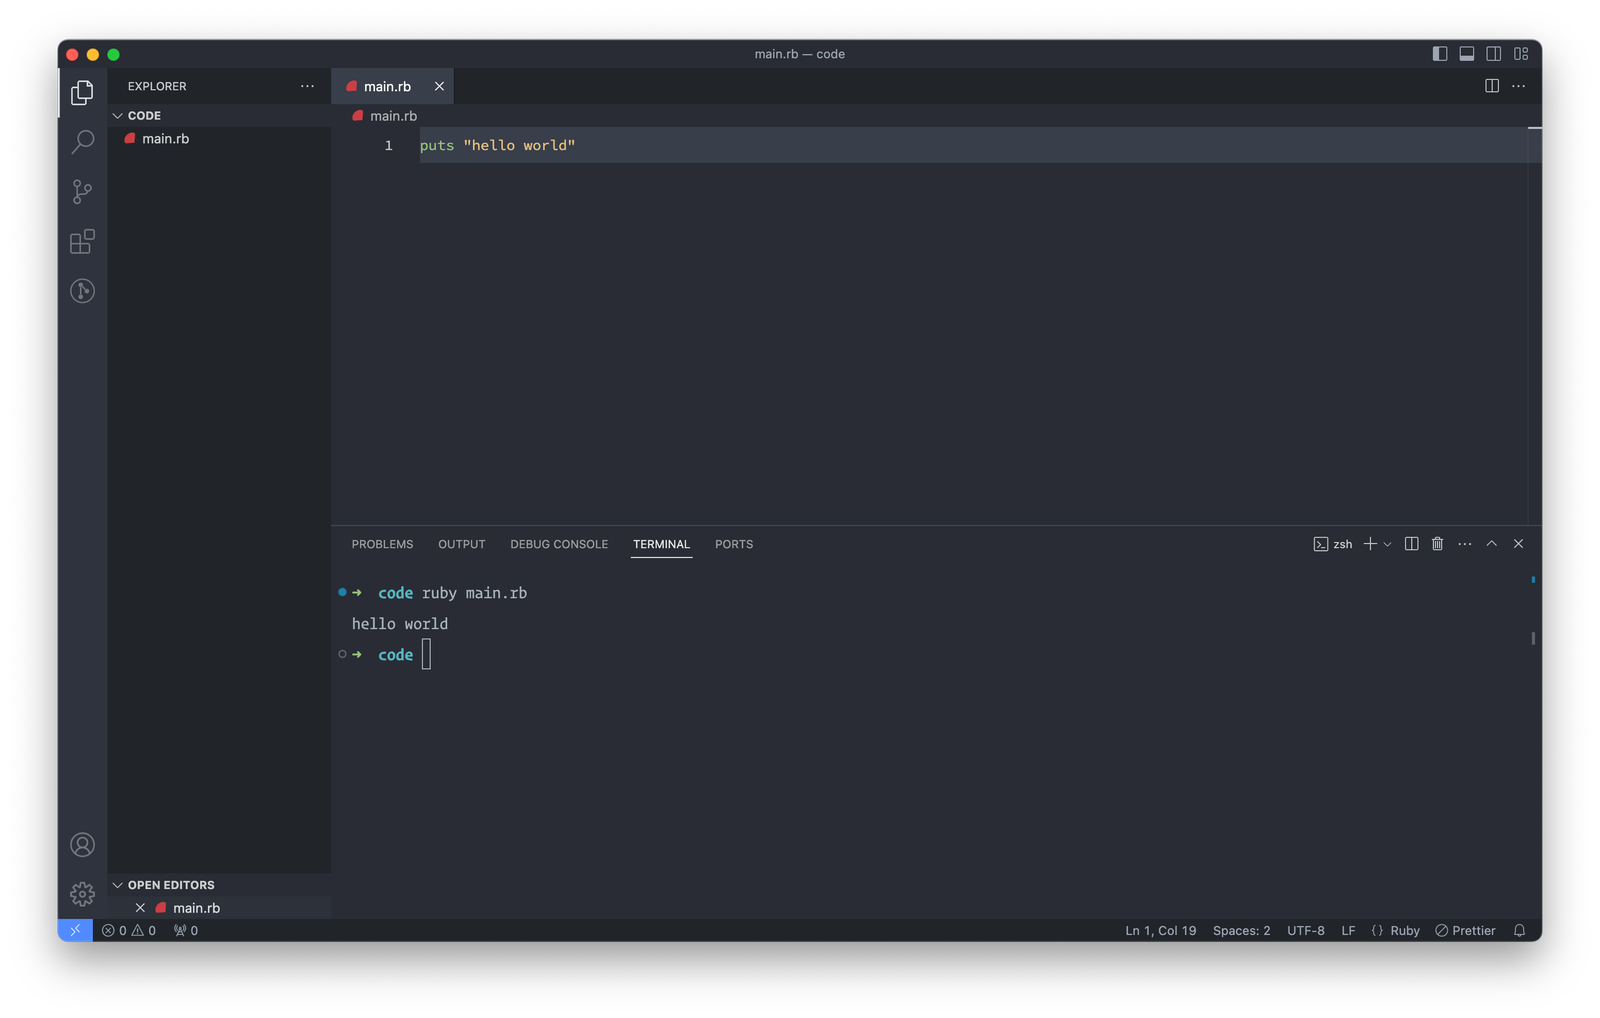Open the Manage settings gear
This screenshot has width=1600, height=1018.
tap(82, 894)
